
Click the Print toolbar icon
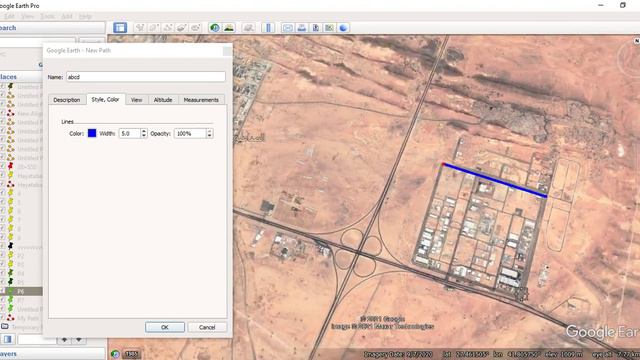coord(302,28)
